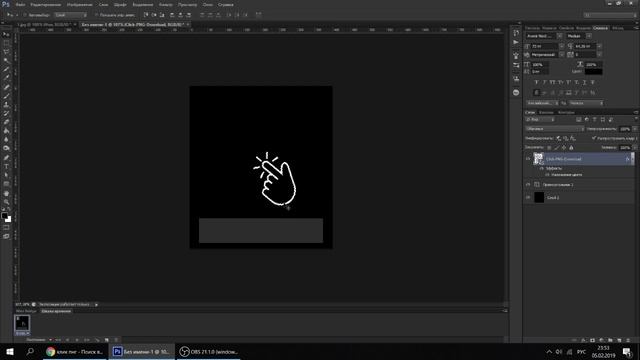Click the foreground color swatch
Screen dimensions: 640x360
click(x=4, y=216)
